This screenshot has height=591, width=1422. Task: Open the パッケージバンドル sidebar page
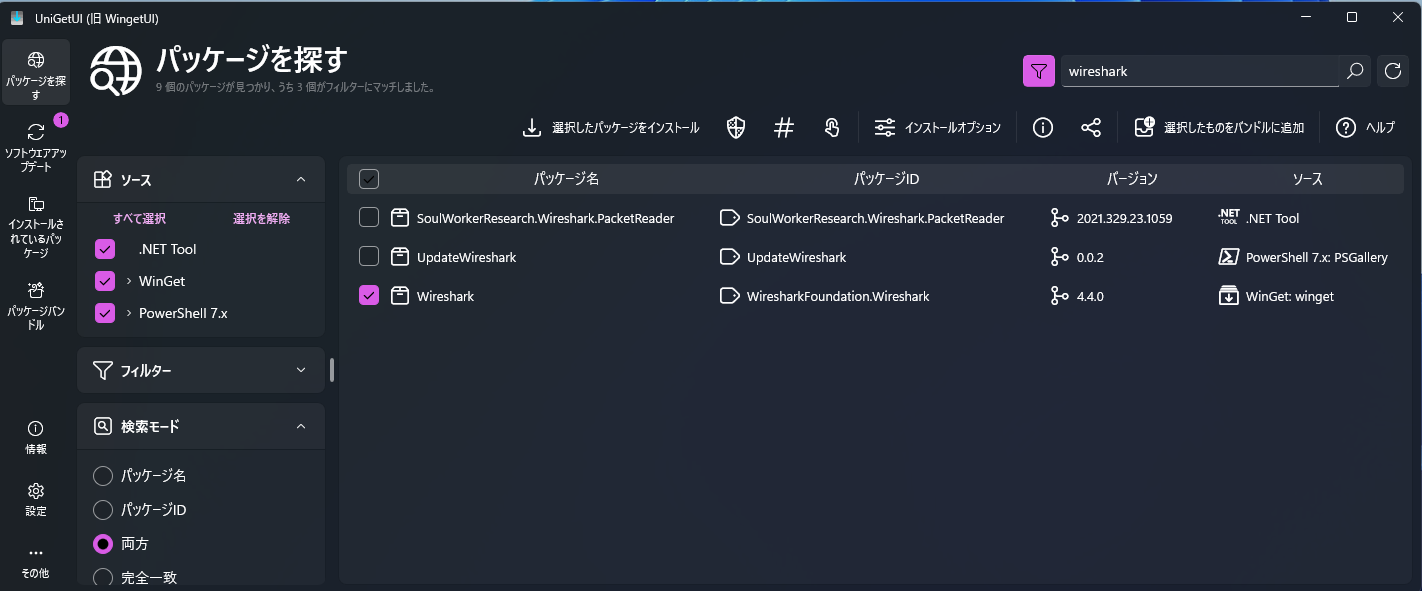36,305
